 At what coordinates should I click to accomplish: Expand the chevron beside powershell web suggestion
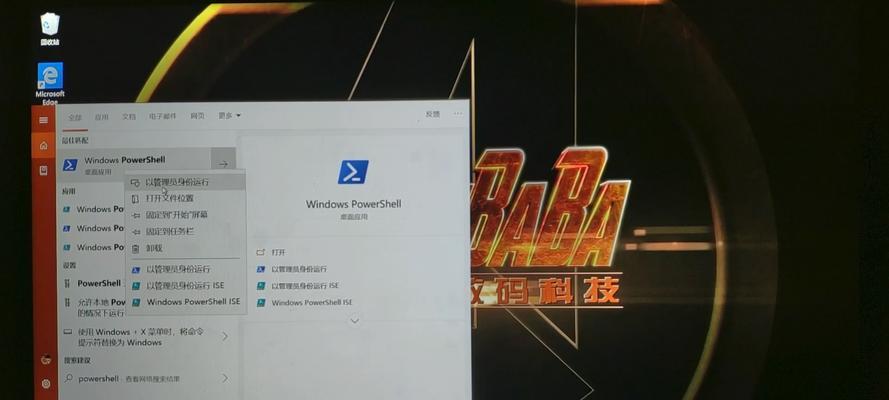(225, 378)
